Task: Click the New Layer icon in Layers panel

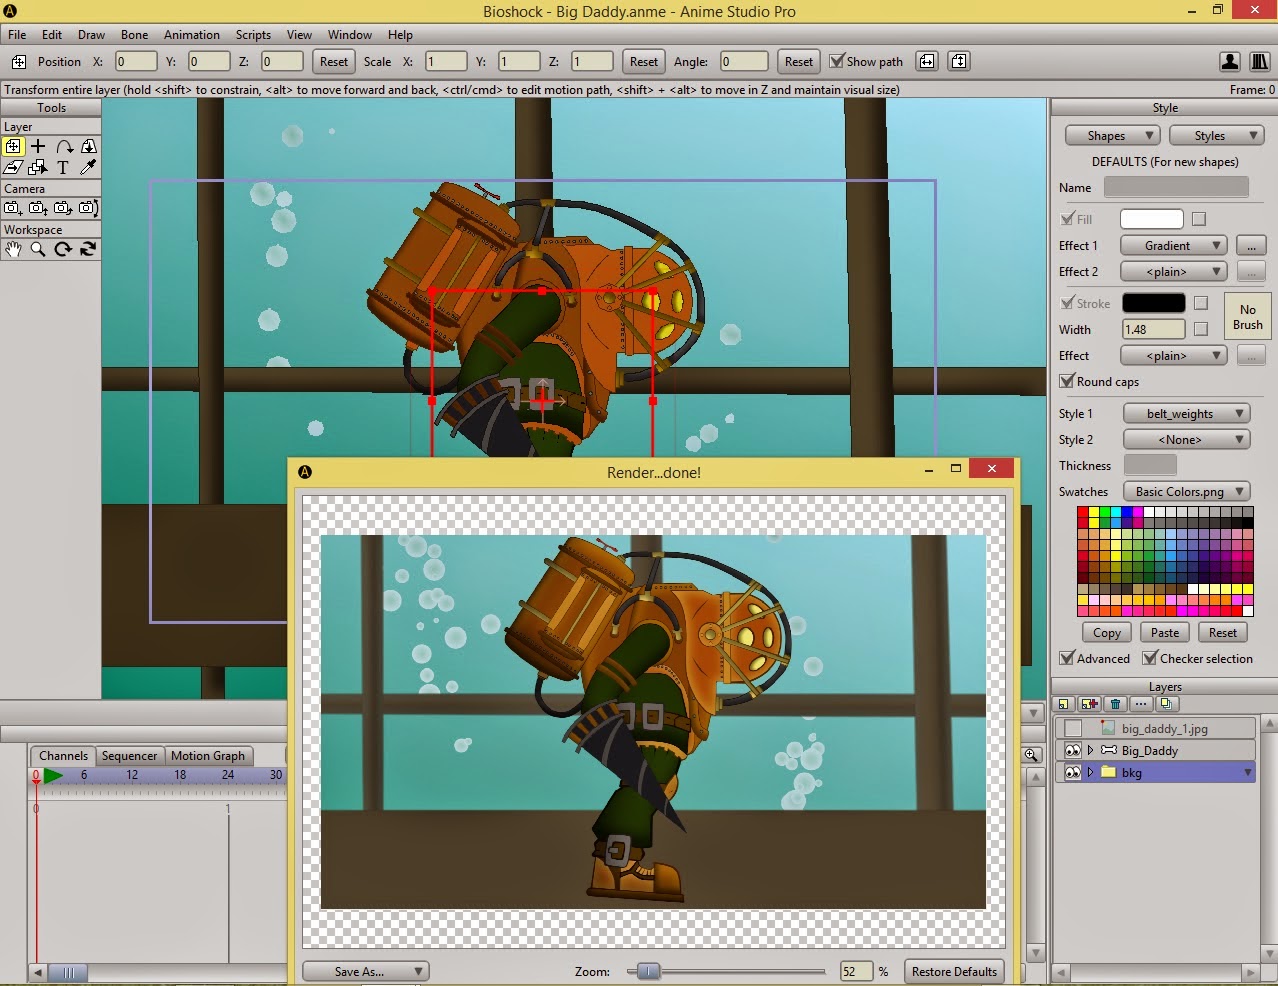Action: (1064, 704)
